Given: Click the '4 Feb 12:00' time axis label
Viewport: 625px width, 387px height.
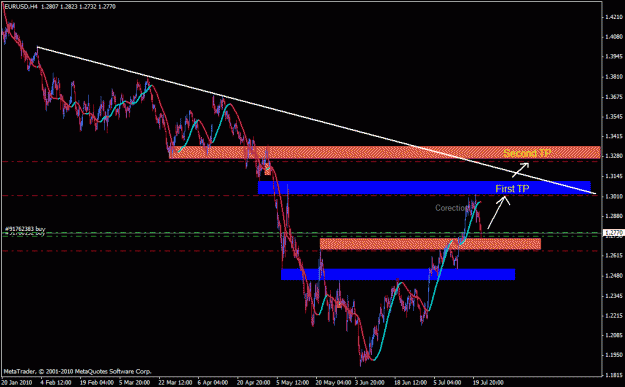Looking at the screenshot, I should click(x=56, y=382).
